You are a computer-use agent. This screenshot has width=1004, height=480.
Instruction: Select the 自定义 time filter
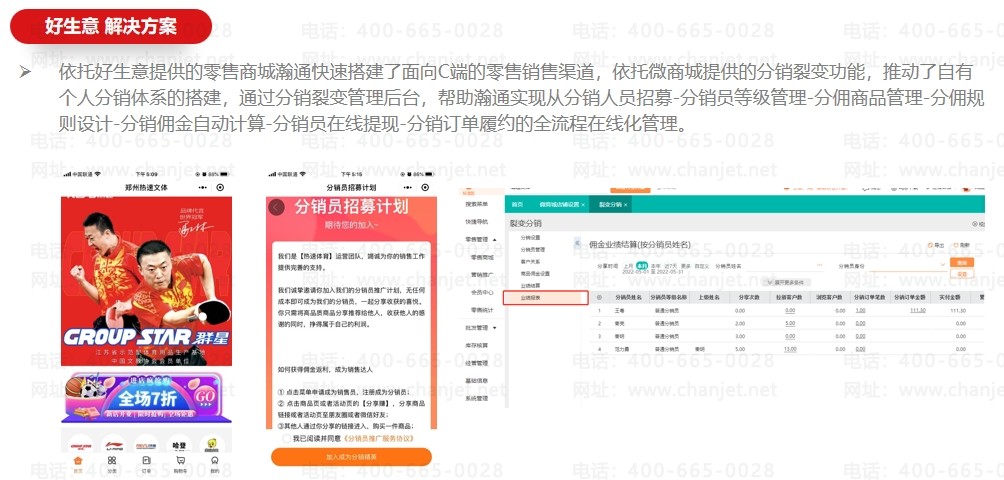click(701, 265)
